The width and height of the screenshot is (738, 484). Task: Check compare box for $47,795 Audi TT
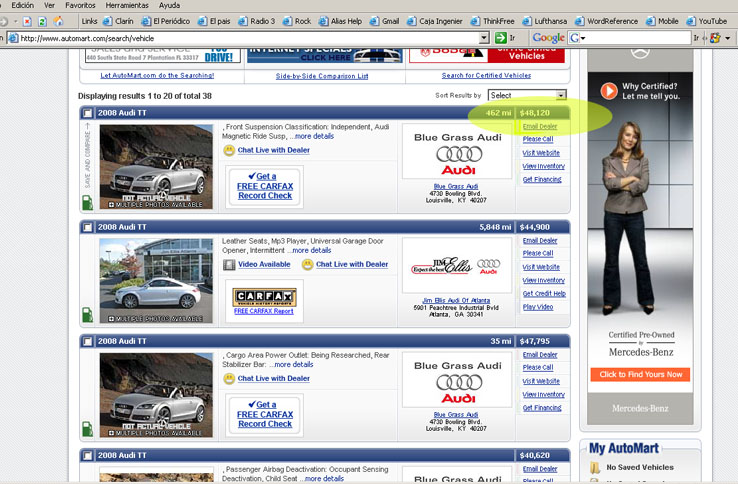(x=88, y=341)
